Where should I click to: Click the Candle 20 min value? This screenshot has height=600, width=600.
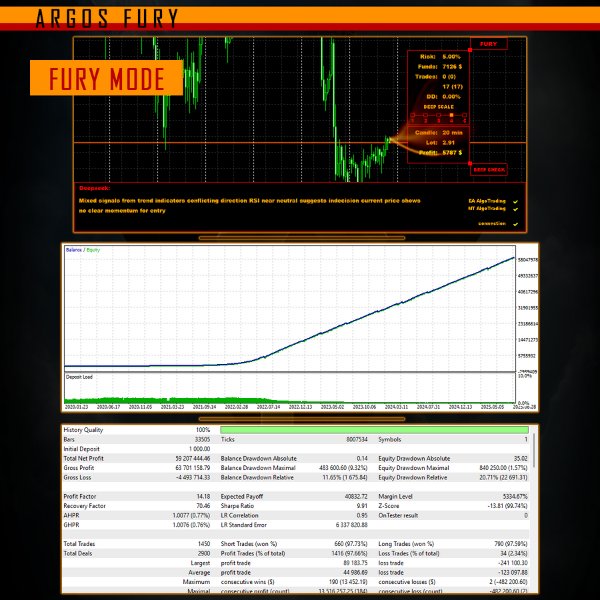452,132
